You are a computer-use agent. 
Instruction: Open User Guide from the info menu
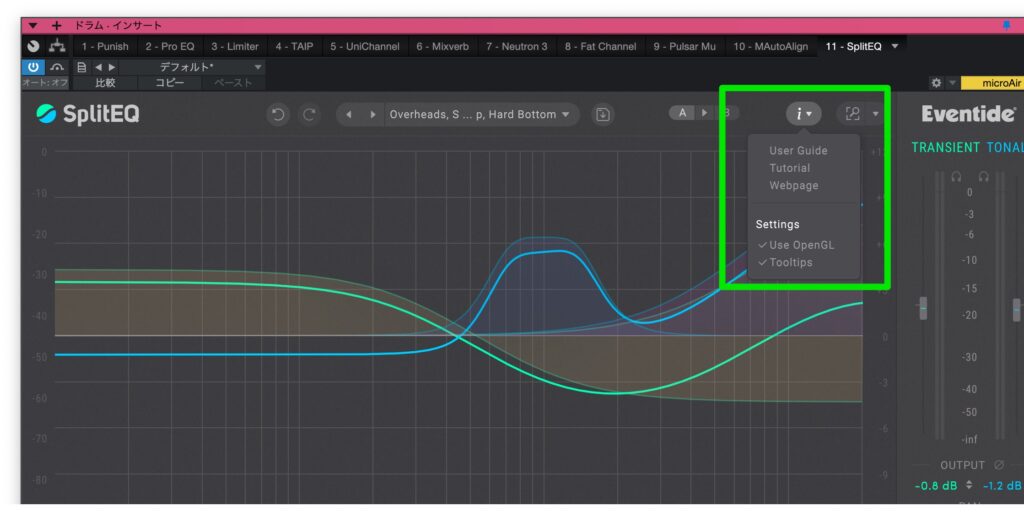(798, 151)
